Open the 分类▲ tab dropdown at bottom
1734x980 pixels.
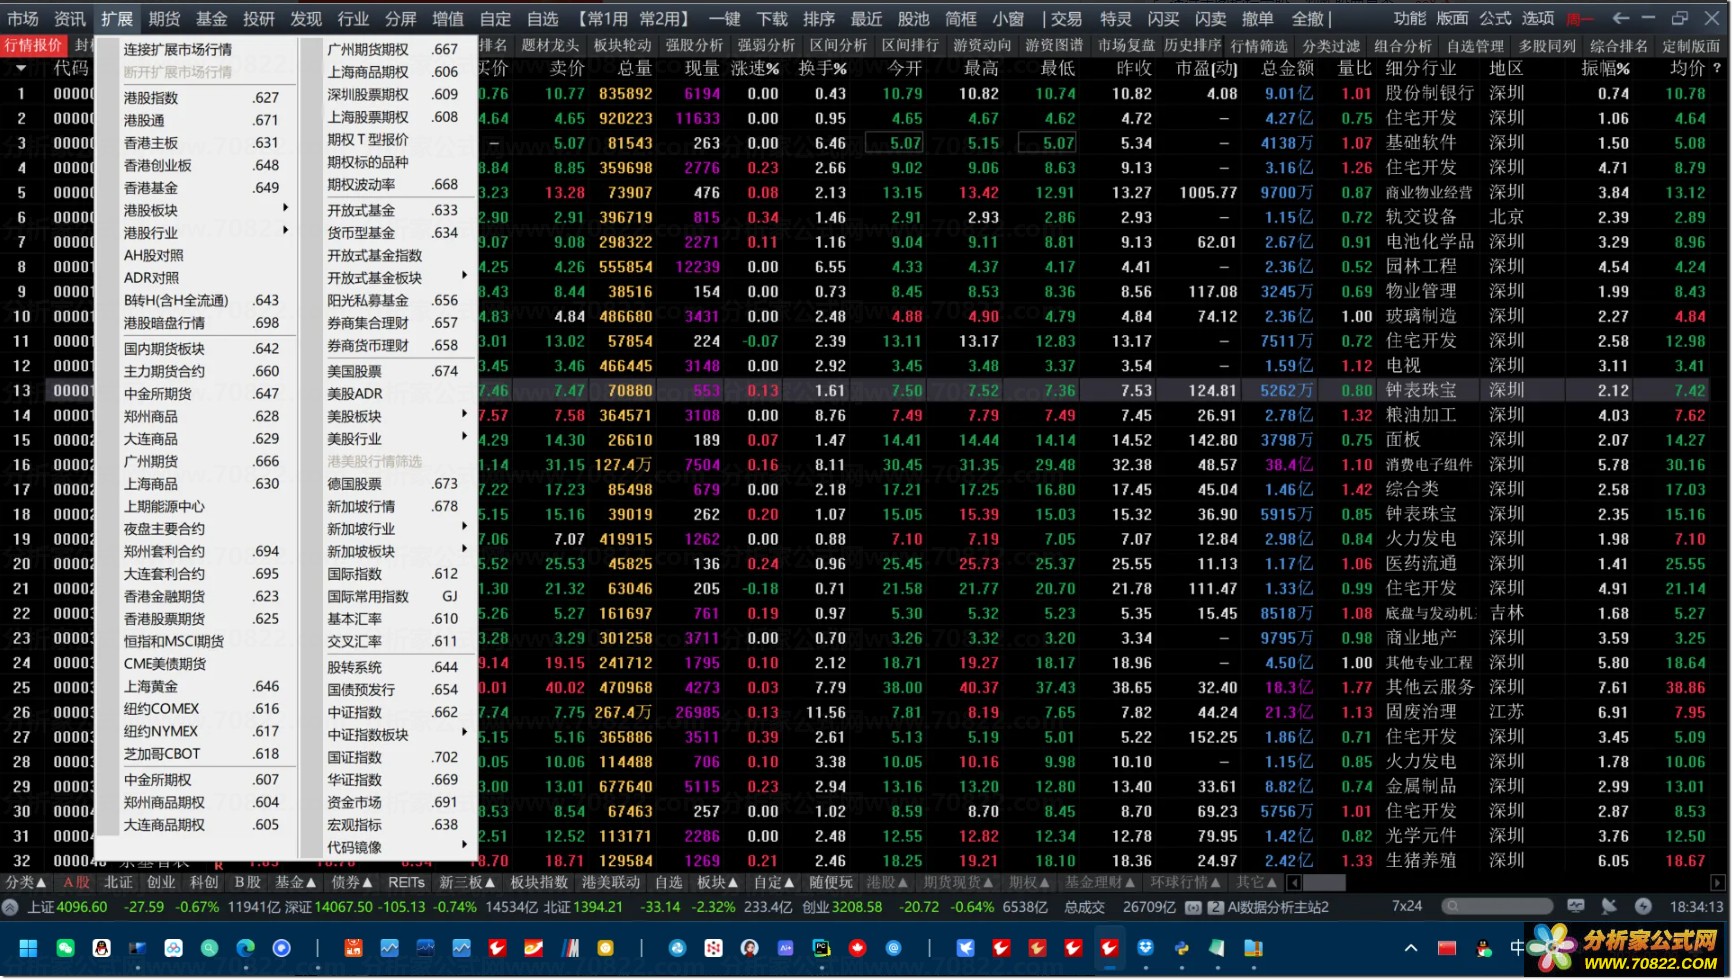26,882
